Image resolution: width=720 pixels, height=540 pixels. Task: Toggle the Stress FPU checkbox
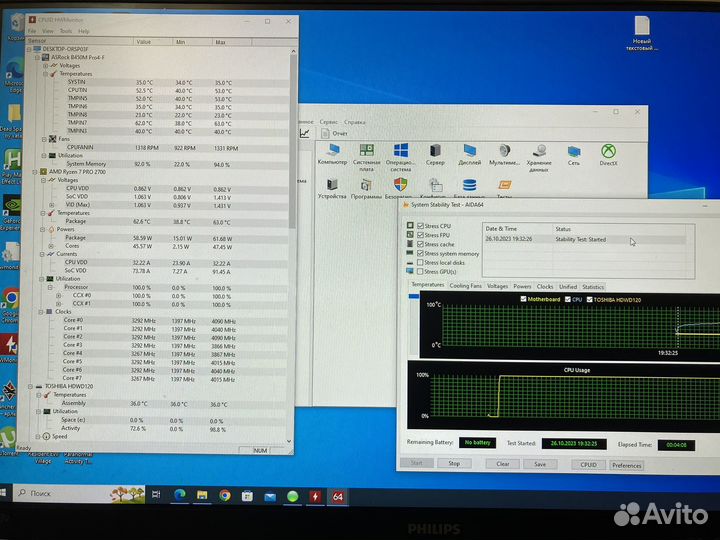[420, 235]
